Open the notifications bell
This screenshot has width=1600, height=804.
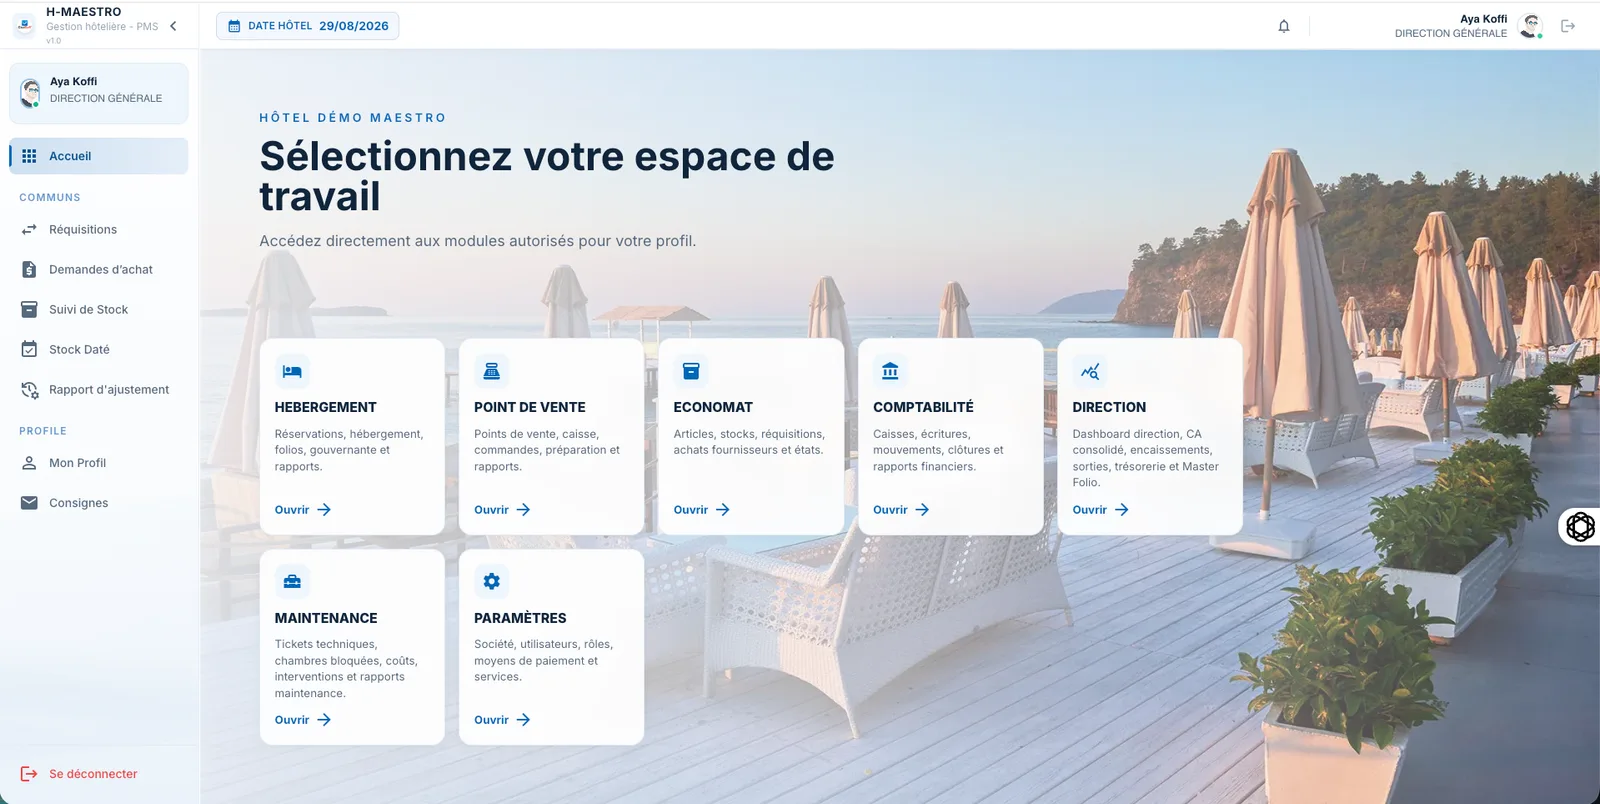pos(1284,26)
